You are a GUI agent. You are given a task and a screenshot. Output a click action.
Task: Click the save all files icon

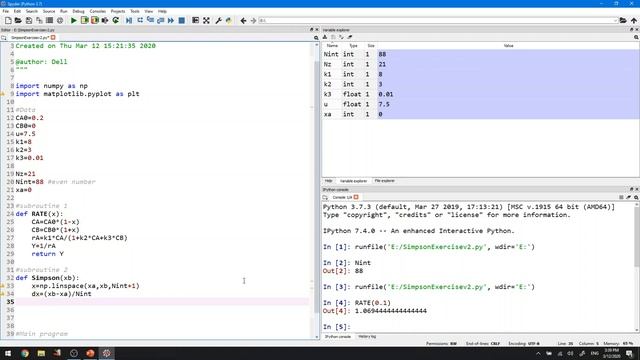pyautogui.click(x=39, y=20)
